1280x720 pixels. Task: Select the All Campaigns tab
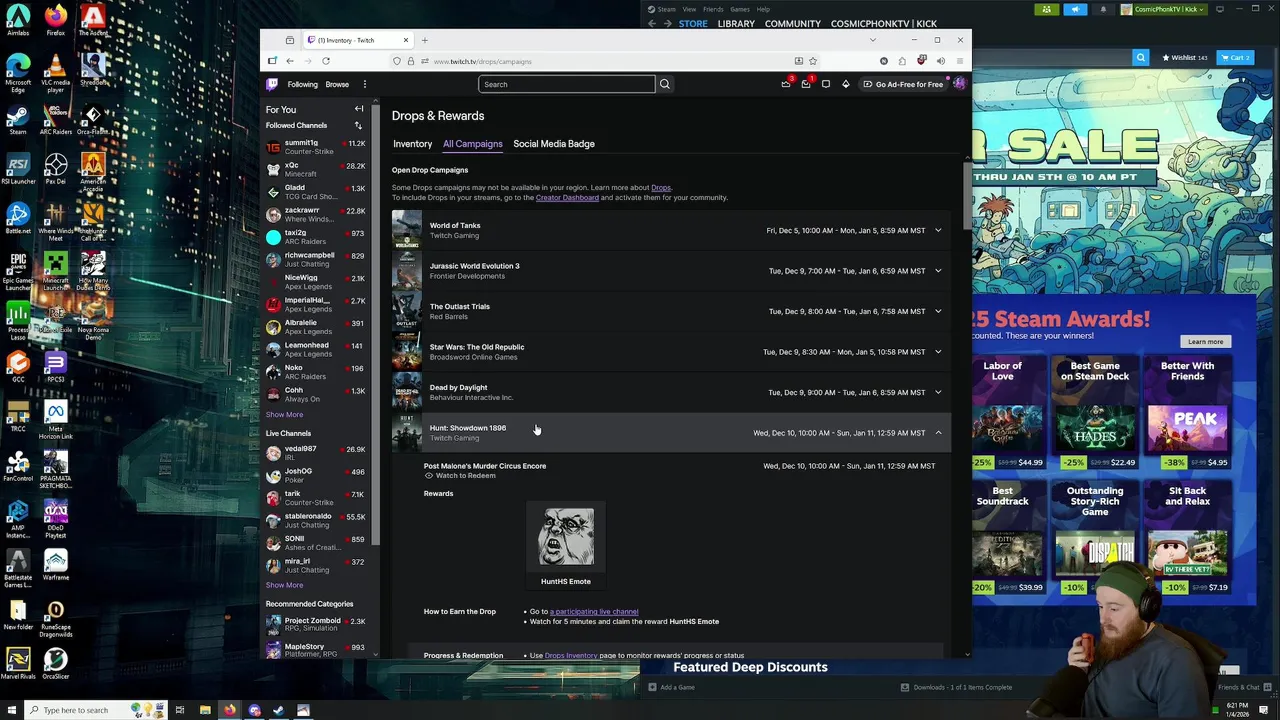tap(472, 144)
